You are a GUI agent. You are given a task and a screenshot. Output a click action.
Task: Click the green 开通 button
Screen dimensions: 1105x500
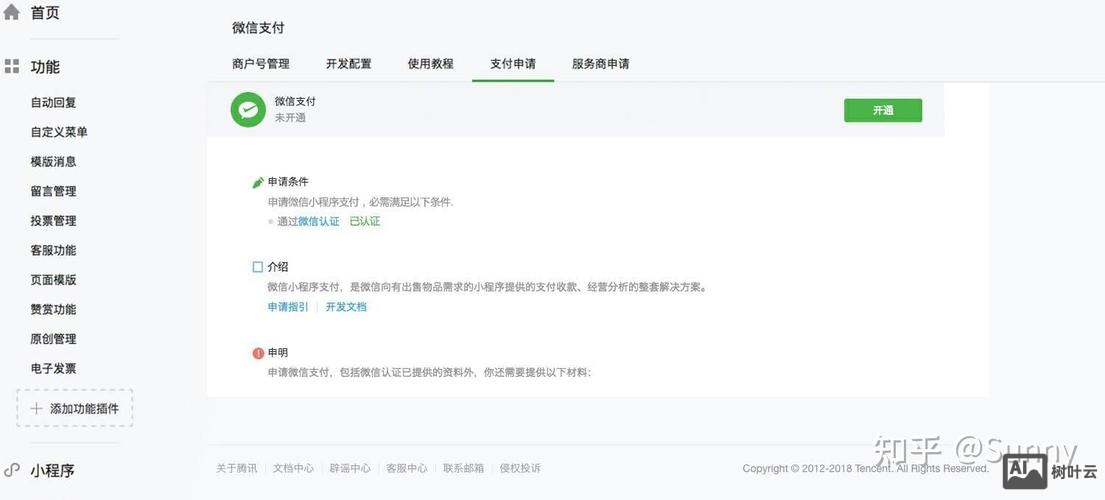click(883, 111)
